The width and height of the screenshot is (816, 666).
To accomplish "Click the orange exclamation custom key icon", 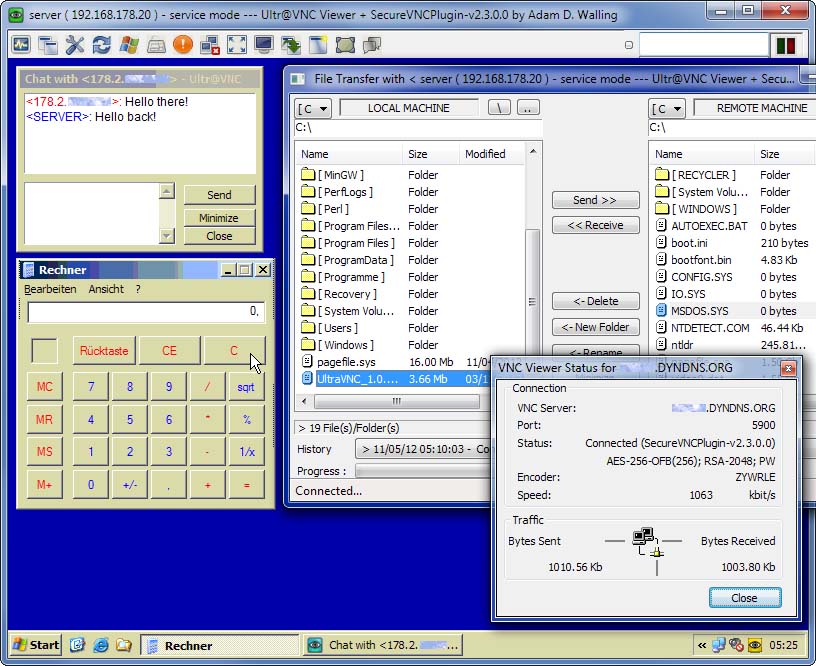I will [183, 45].
